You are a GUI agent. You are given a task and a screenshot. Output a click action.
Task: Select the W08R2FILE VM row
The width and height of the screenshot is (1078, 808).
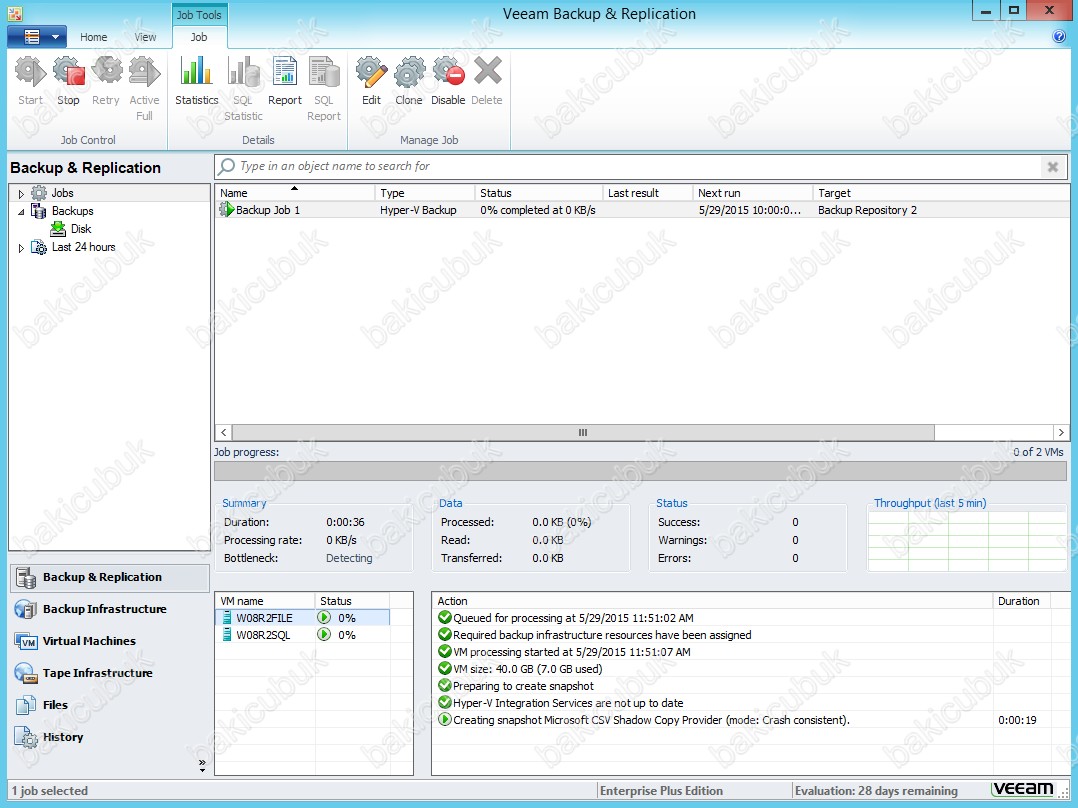click(303, 618)
